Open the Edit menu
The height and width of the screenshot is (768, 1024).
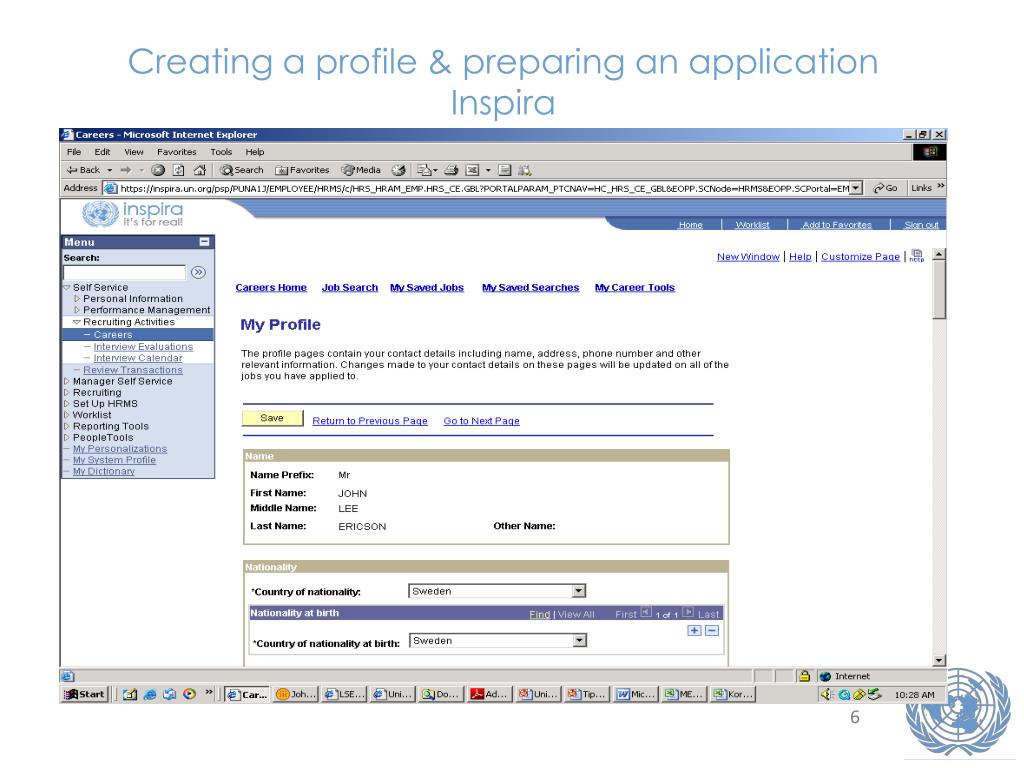103,152
